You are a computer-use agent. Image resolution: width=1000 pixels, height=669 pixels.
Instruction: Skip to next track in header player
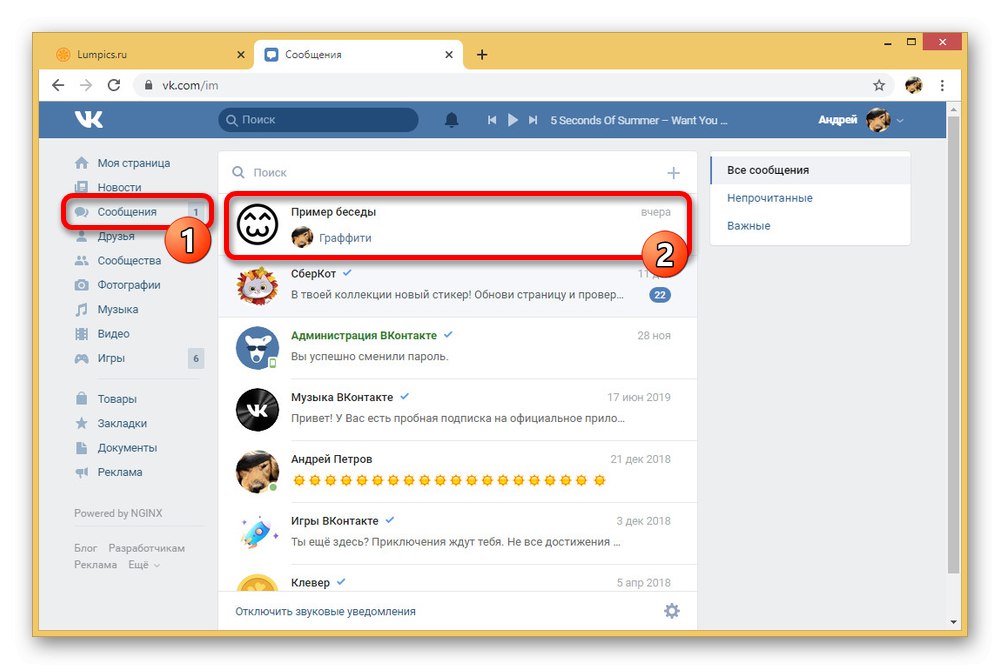533,120
